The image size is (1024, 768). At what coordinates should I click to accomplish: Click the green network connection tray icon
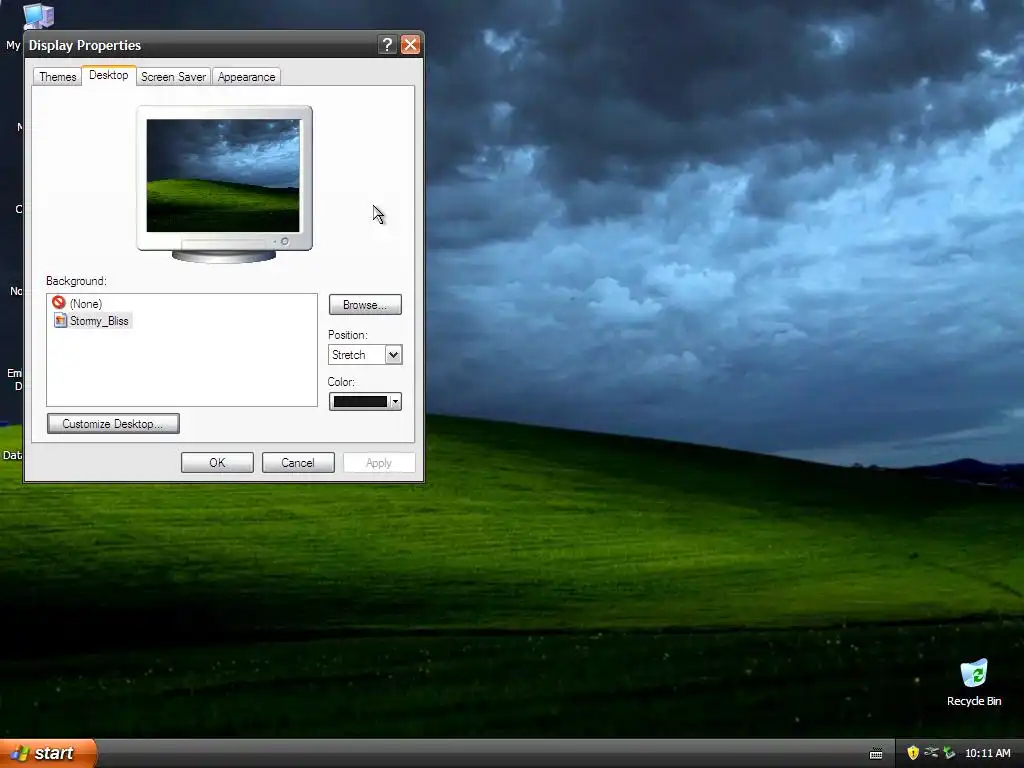949,753
